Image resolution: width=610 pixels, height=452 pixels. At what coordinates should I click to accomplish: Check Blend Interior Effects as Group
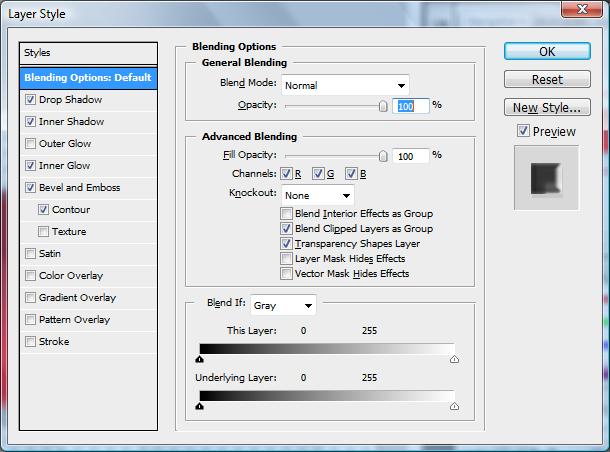click(x=286, y=214)
